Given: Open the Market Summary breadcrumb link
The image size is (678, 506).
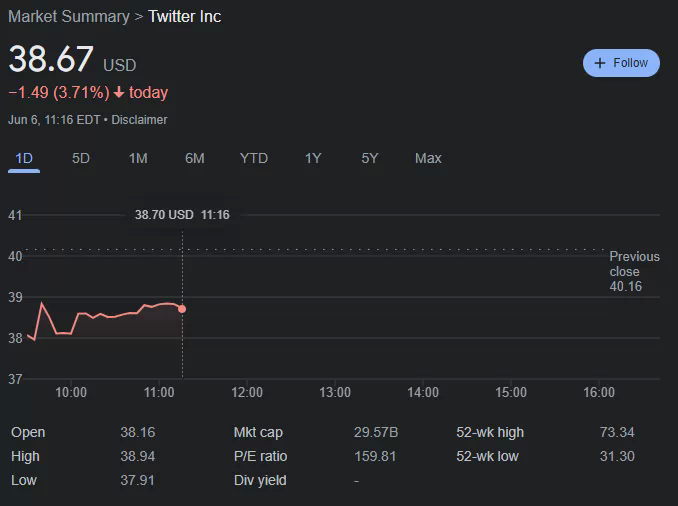Looking at the screenshot, I should 68,17.
